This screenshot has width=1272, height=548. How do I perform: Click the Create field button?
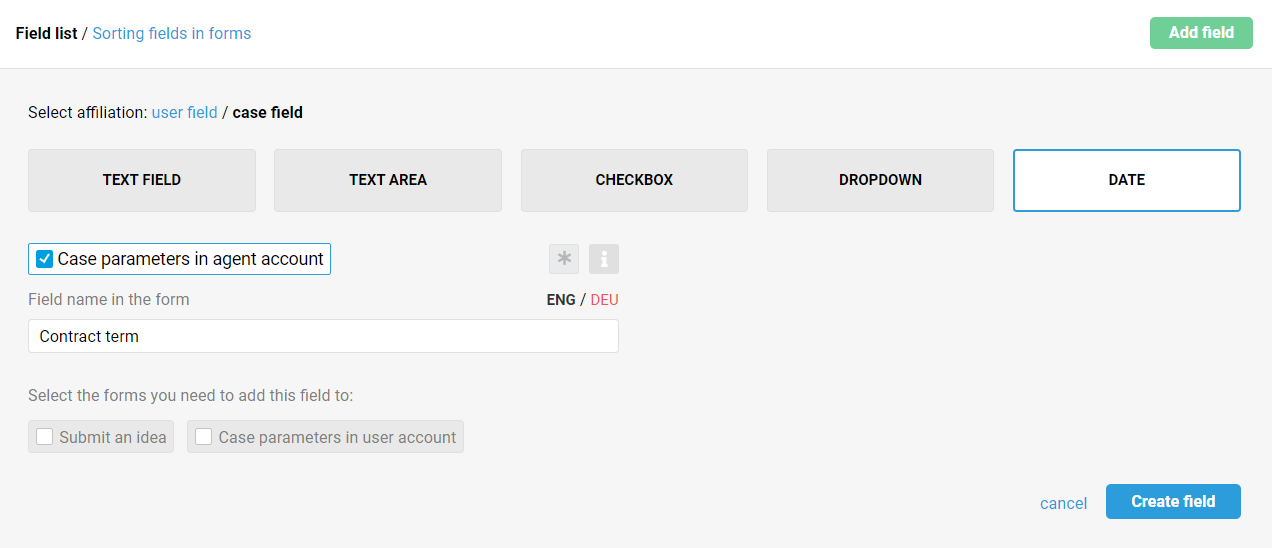(1173, 502)
